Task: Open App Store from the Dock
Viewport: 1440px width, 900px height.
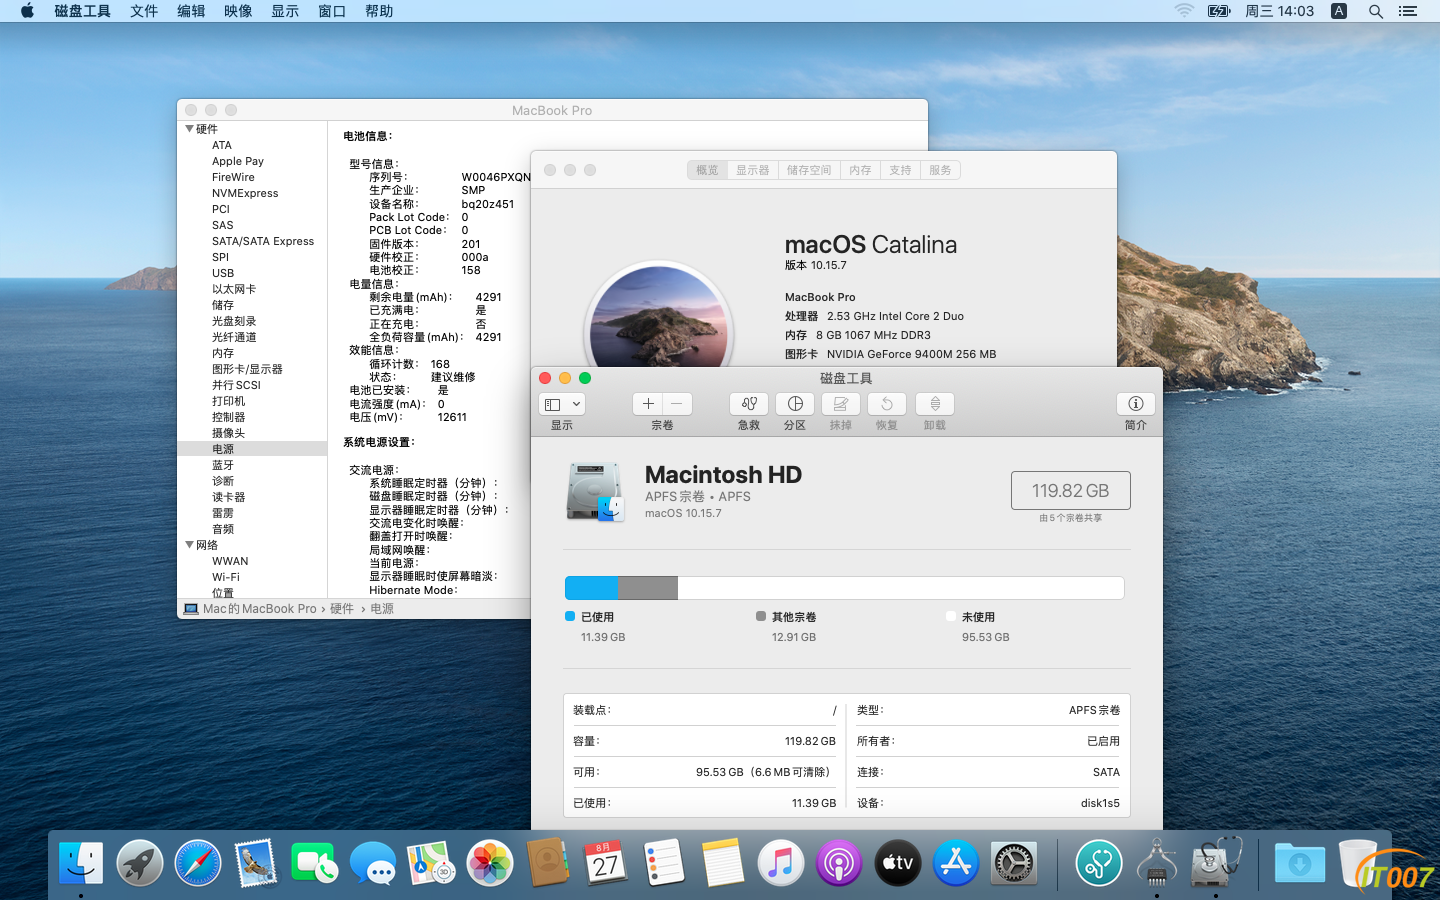Action: [956, 862]
